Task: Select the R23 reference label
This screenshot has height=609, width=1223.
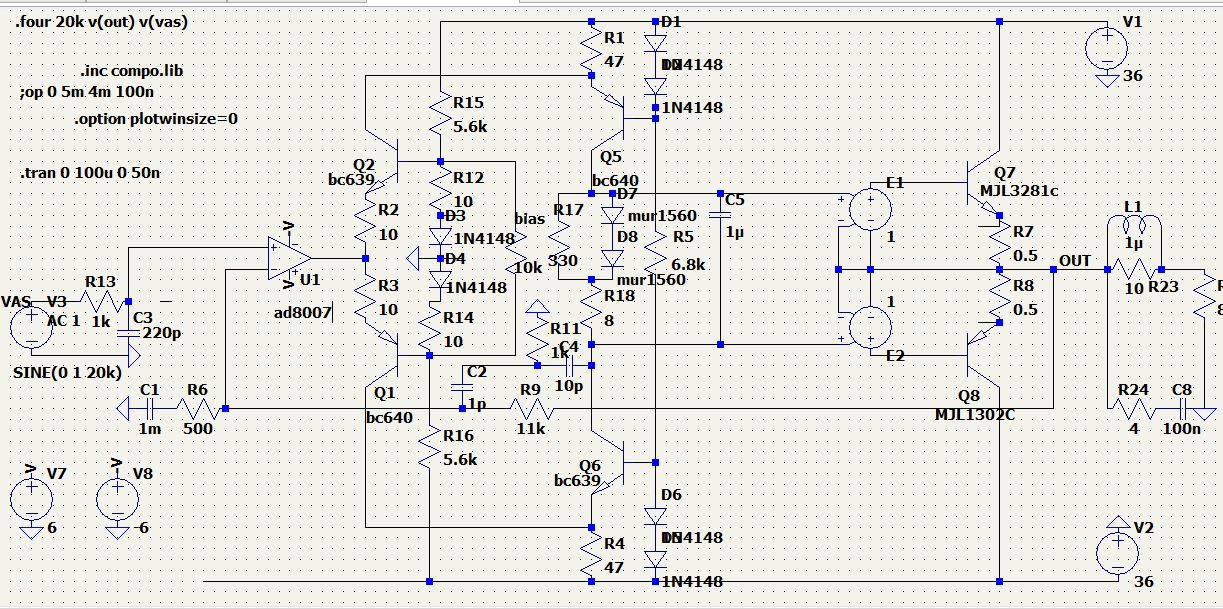Action: coord(1163,288)
